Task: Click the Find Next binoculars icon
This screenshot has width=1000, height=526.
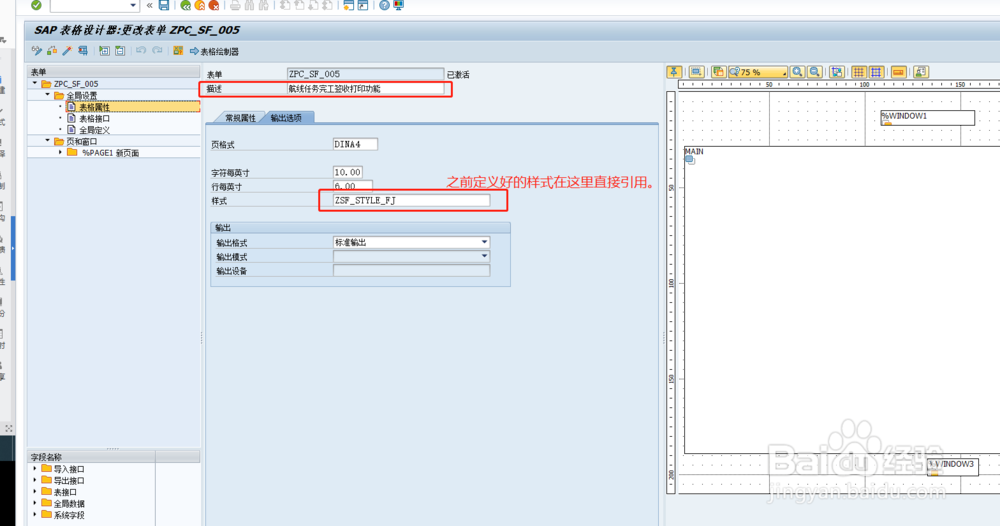Action: coord(263,5)
